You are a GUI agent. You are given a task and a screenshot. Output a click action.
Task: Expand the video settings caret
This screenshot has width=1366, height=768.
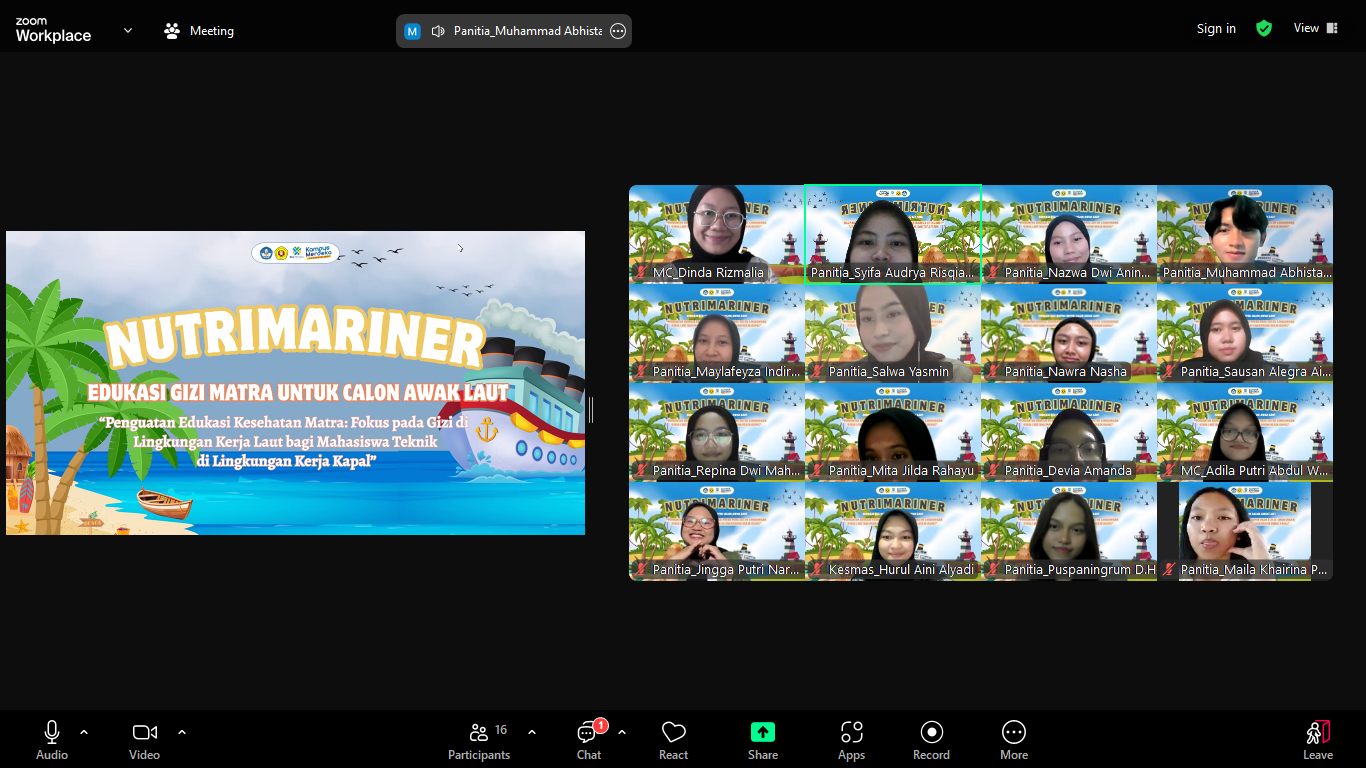(182, 732)
